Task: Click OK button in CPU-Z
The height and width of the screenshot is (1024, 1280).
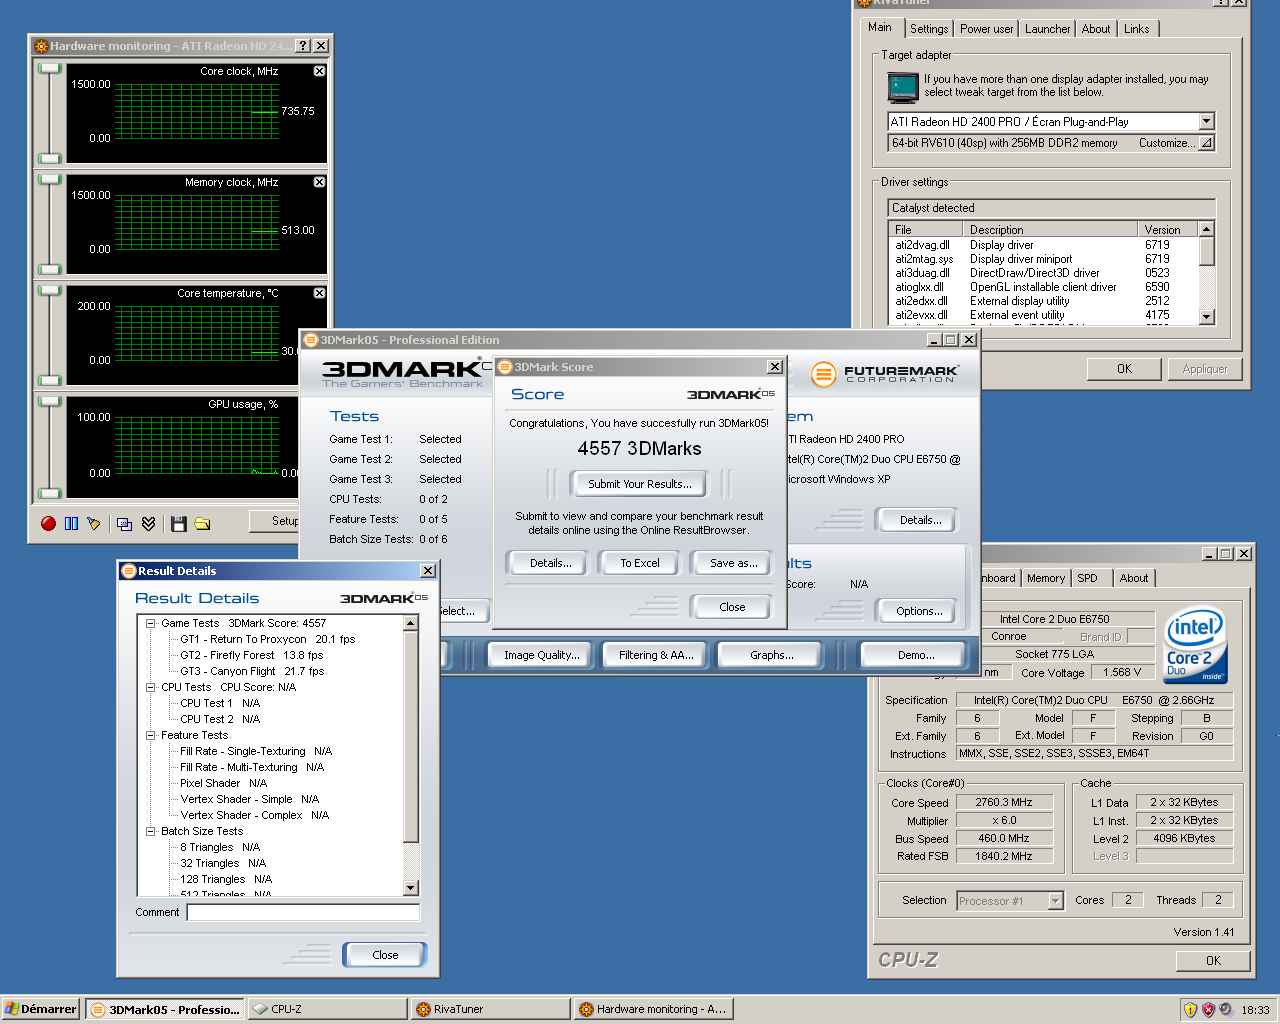Action: pyautogui.click(x=1213, y=960)
